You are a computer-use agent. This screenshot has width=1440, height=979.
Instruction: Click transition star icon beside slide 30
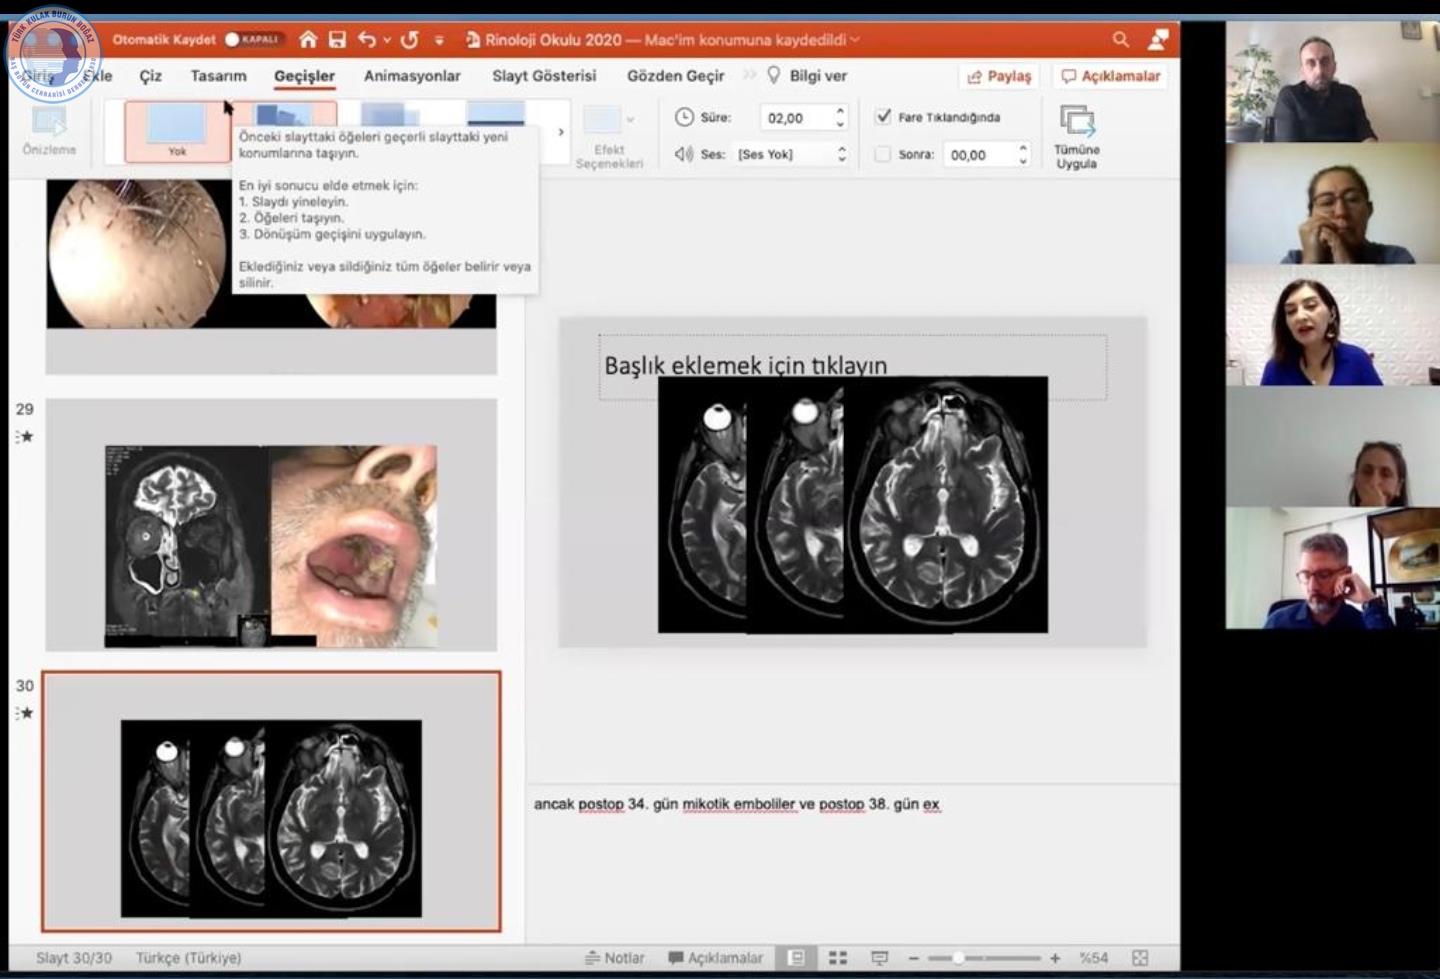coord(25,713)
